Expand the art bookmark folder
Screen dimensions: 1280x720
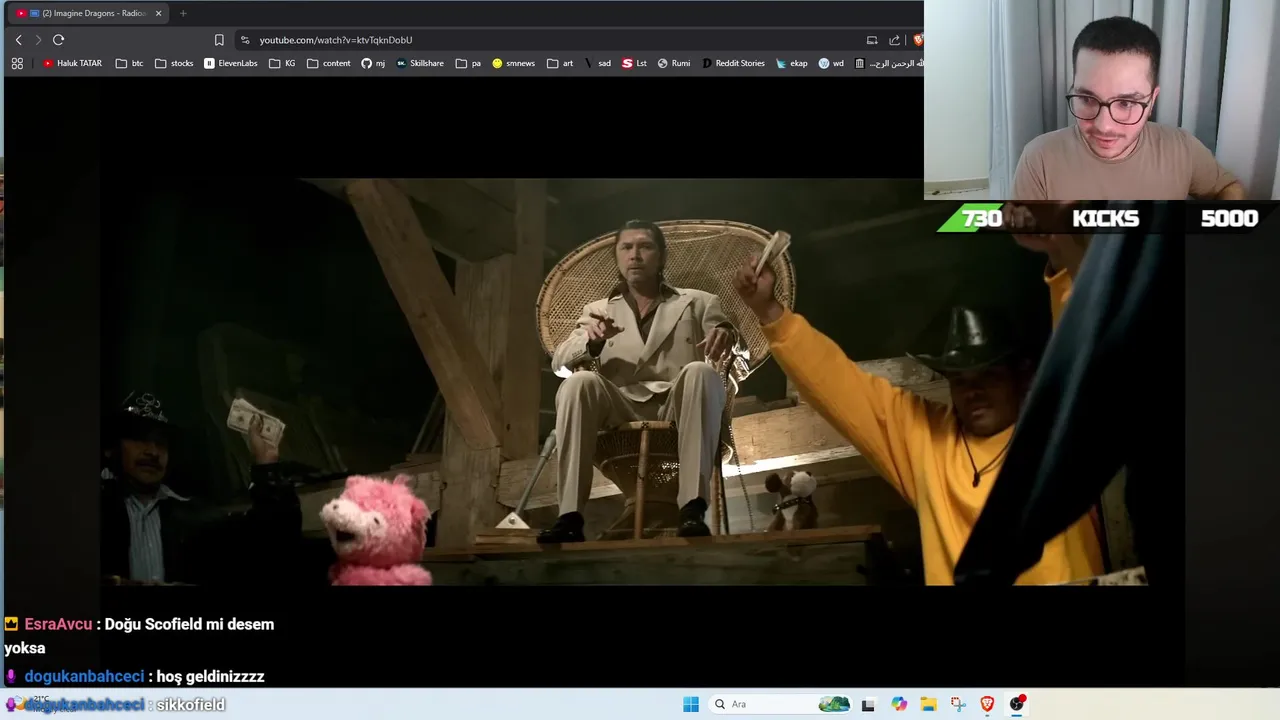pos(560,63)
